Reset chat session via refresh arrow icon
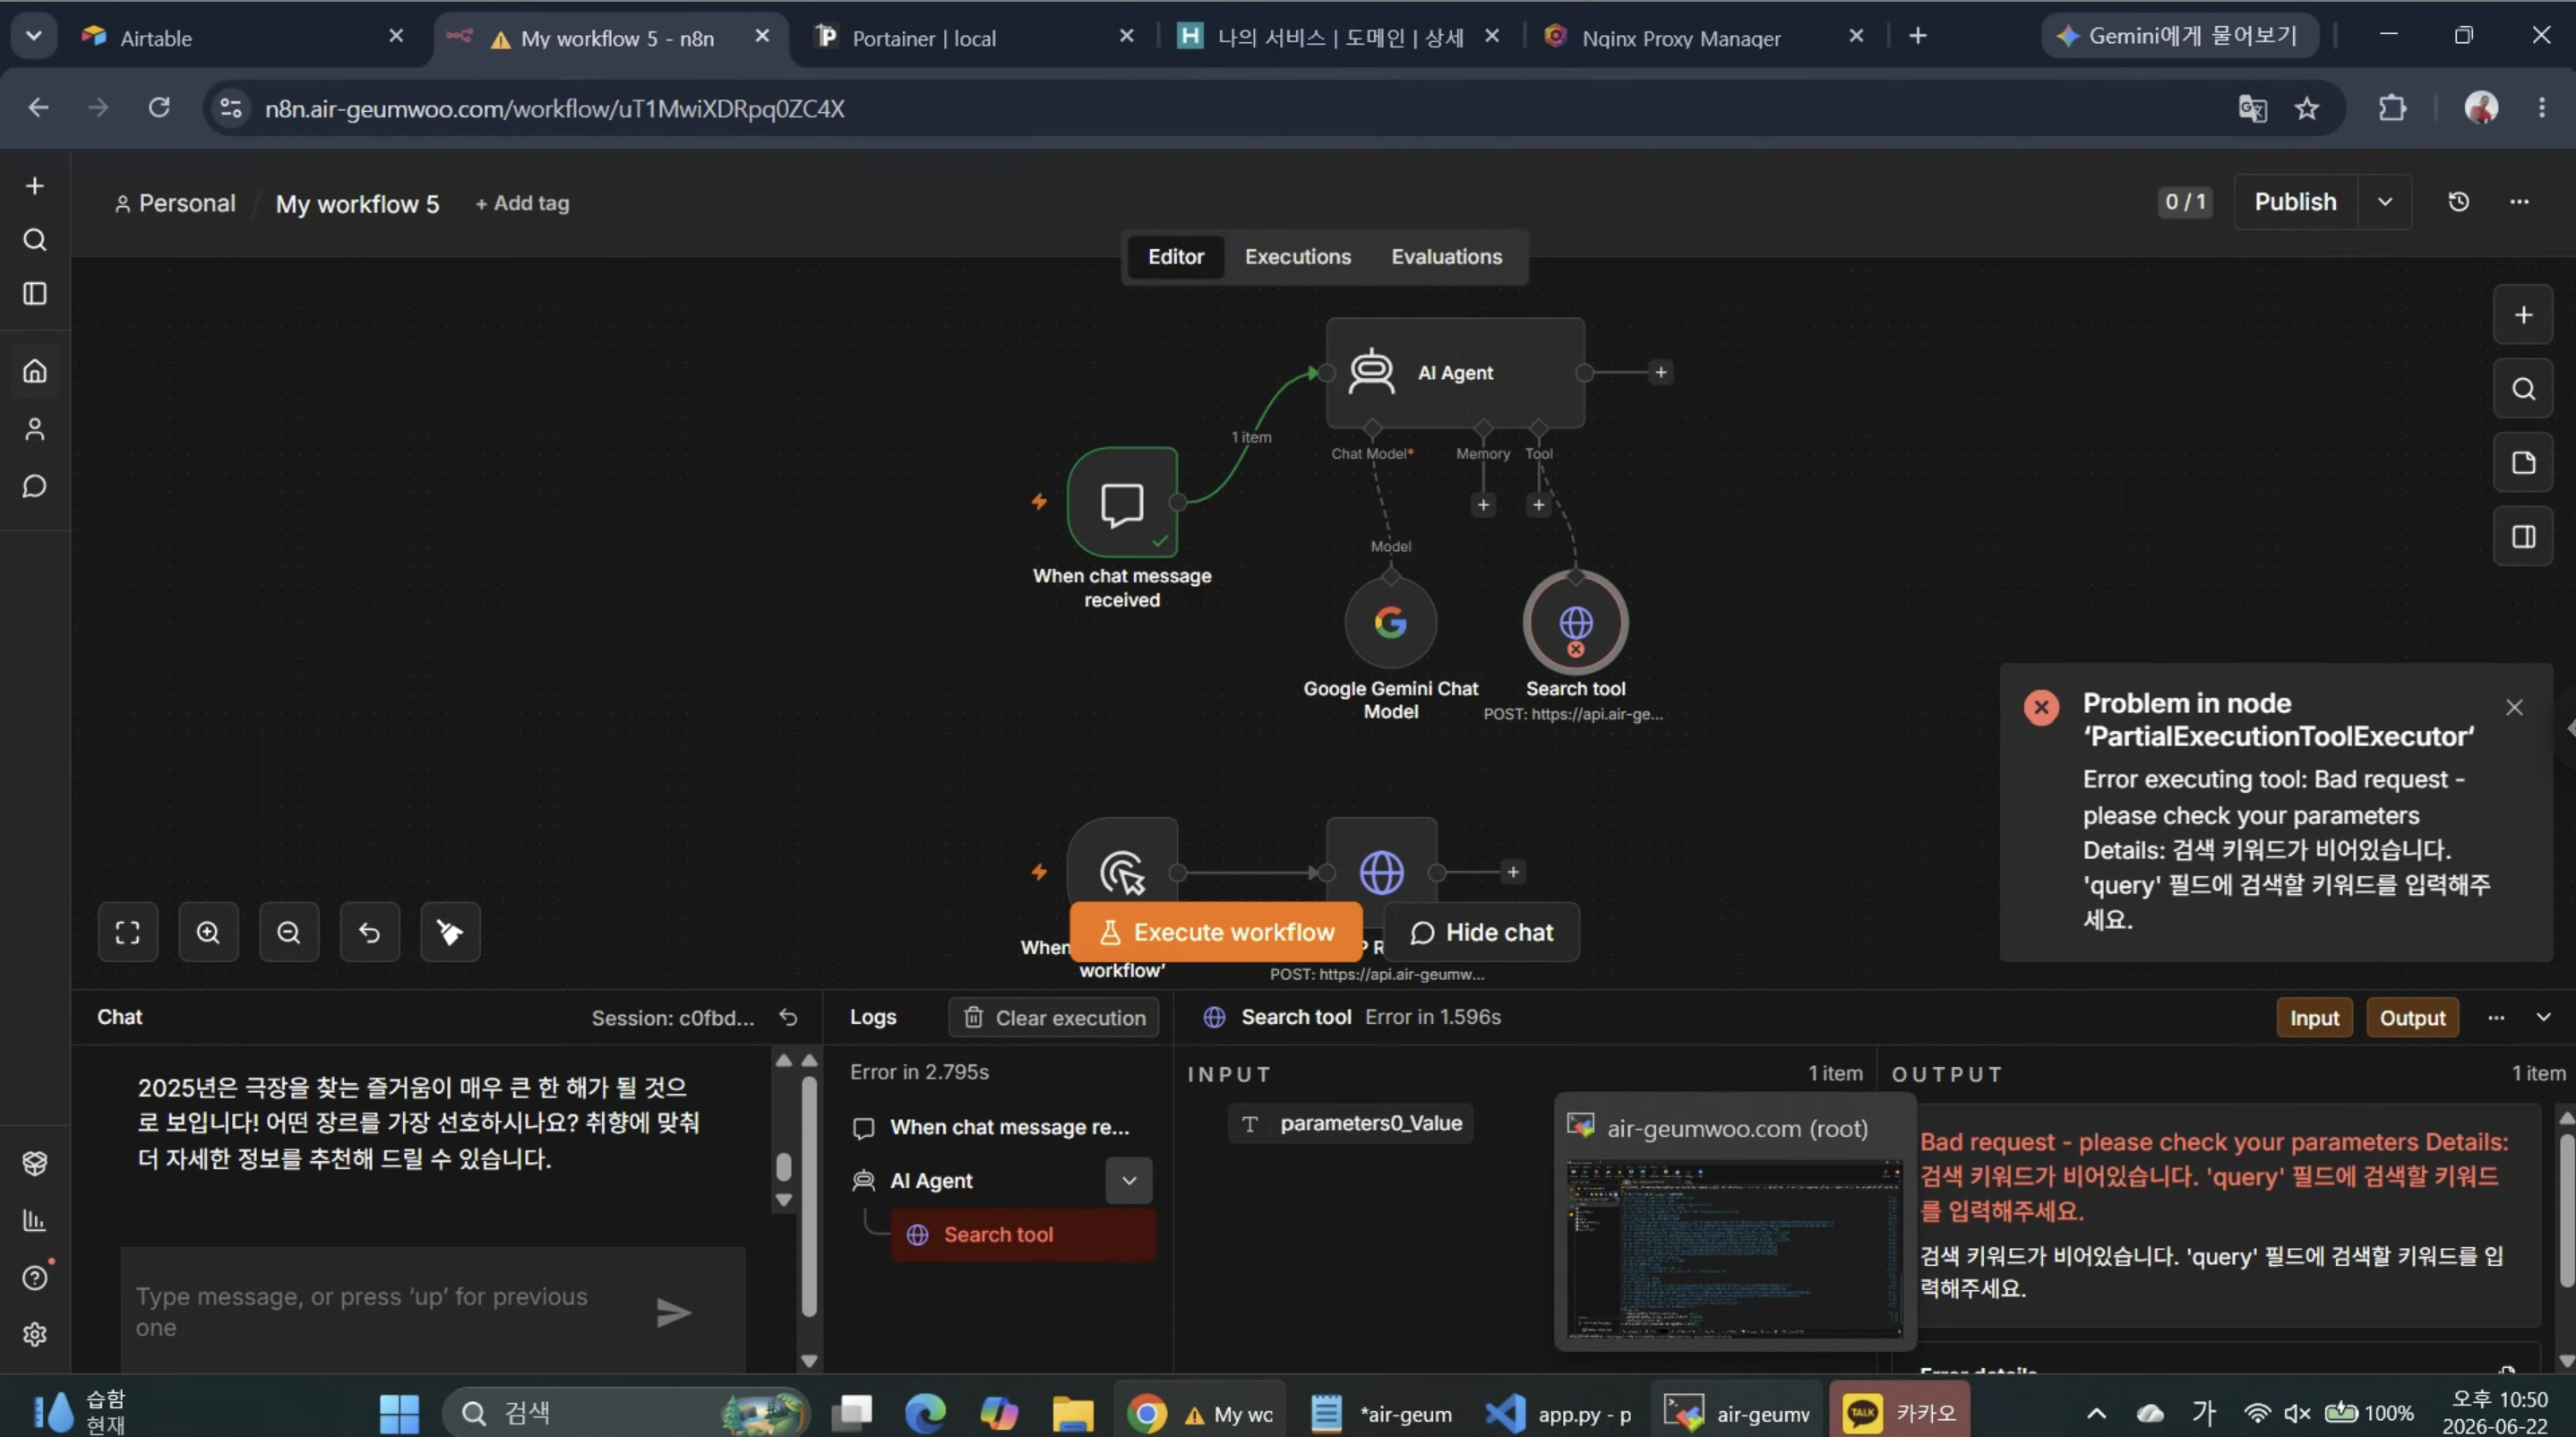This screenshot has height=1437, width=2576. 788,1017
